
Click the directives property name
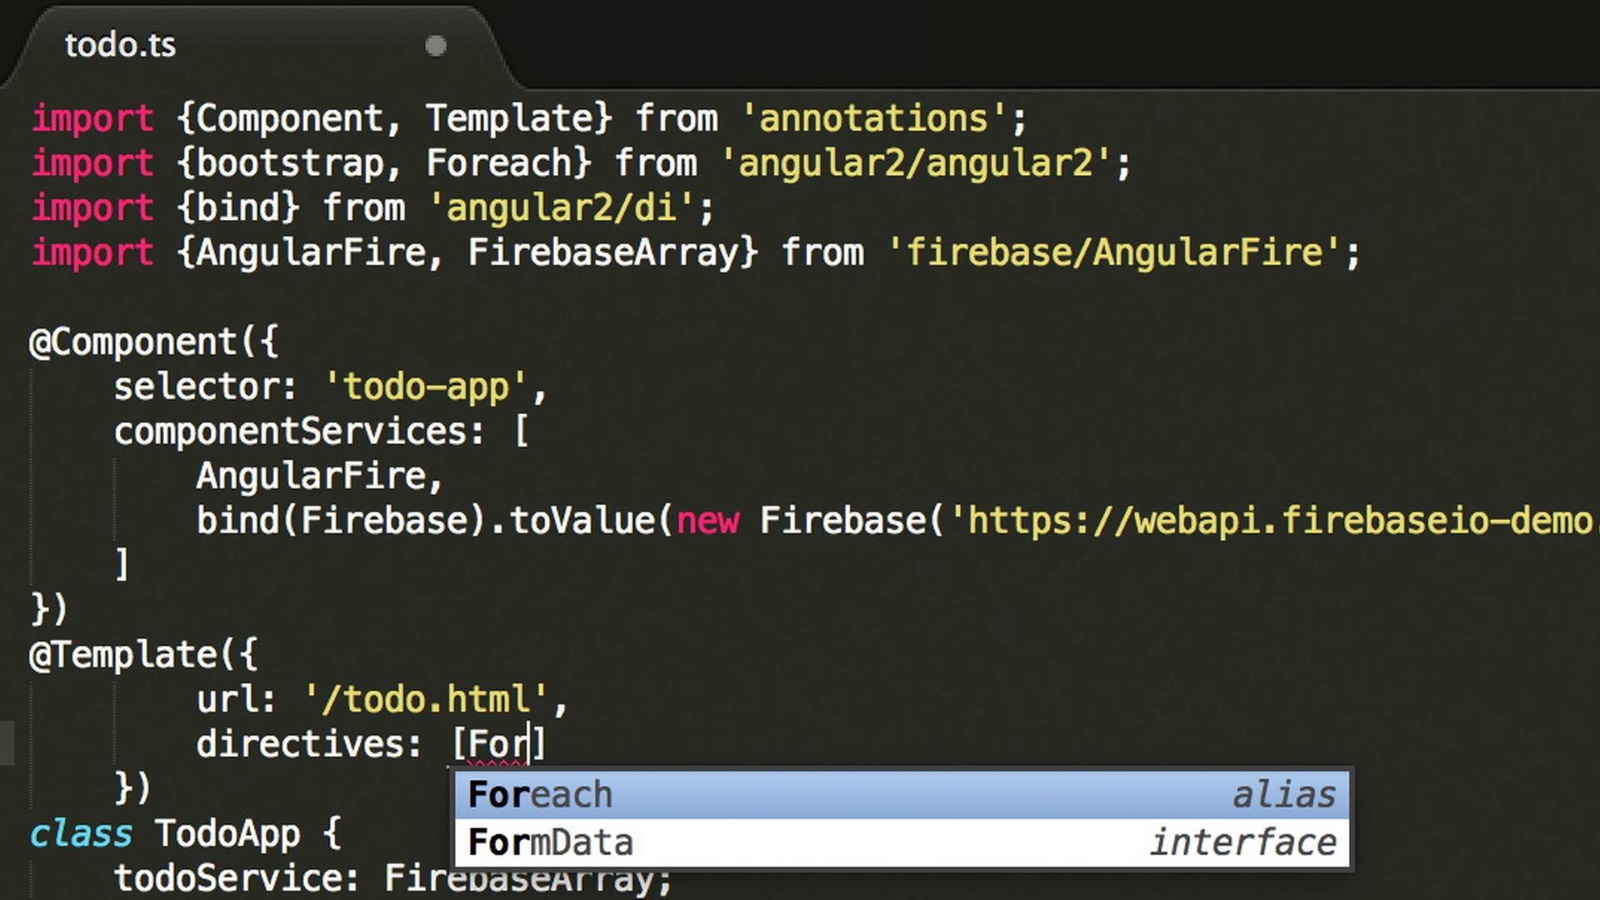tap(298, 744)
